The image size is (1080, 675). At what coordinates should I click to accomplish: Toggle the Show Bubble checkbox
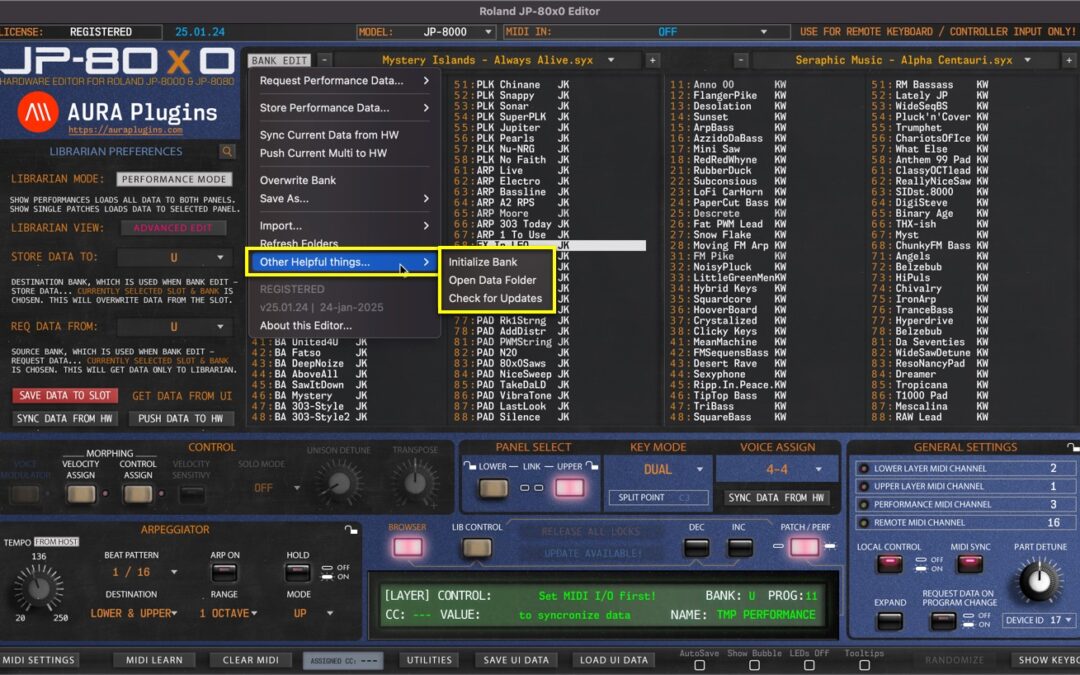pos(753,664)
